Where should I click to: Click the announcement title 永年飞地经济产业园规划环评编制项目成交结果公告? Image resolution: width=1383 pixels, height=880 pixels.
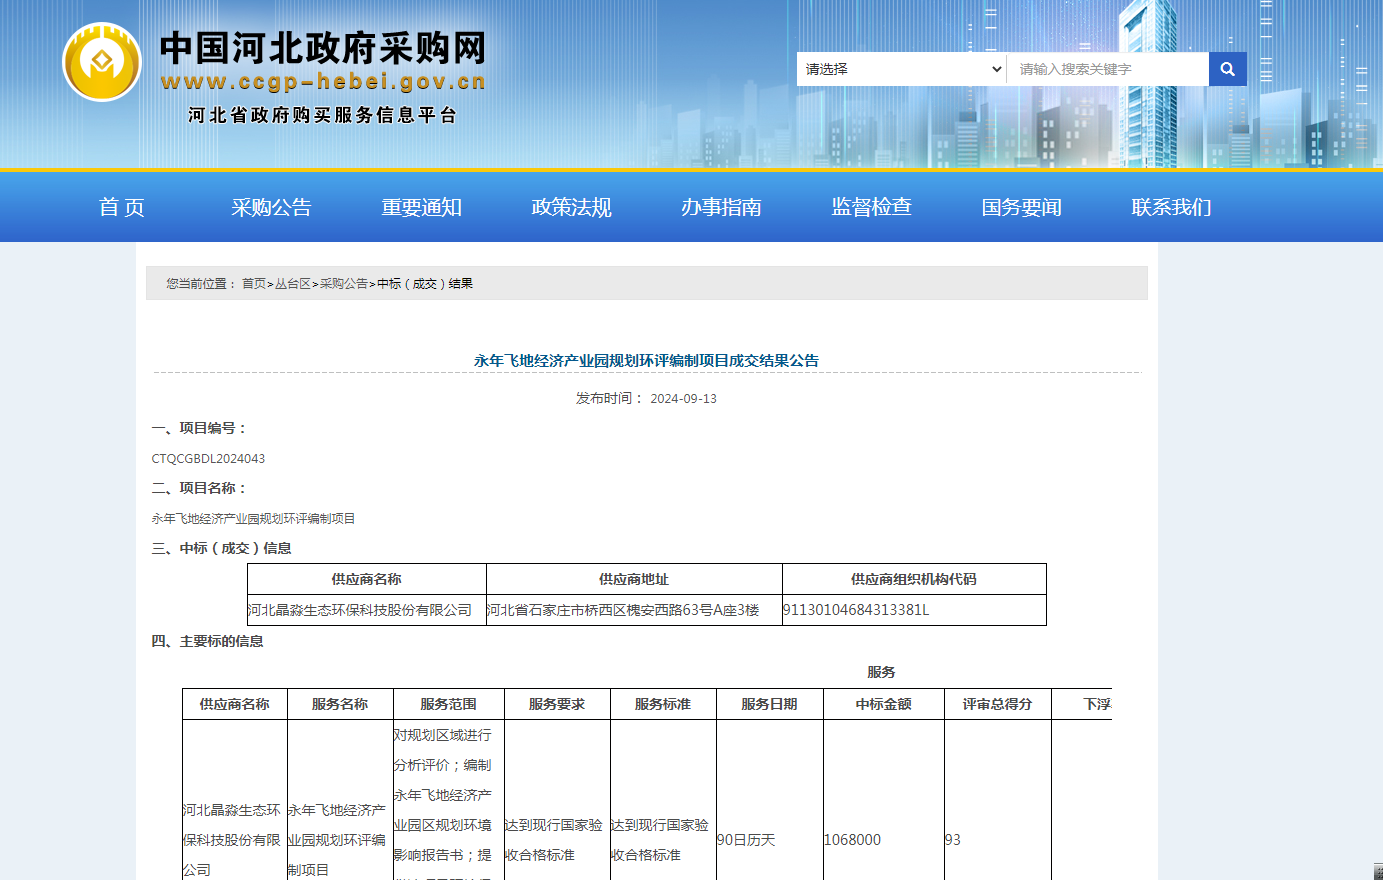646,360
